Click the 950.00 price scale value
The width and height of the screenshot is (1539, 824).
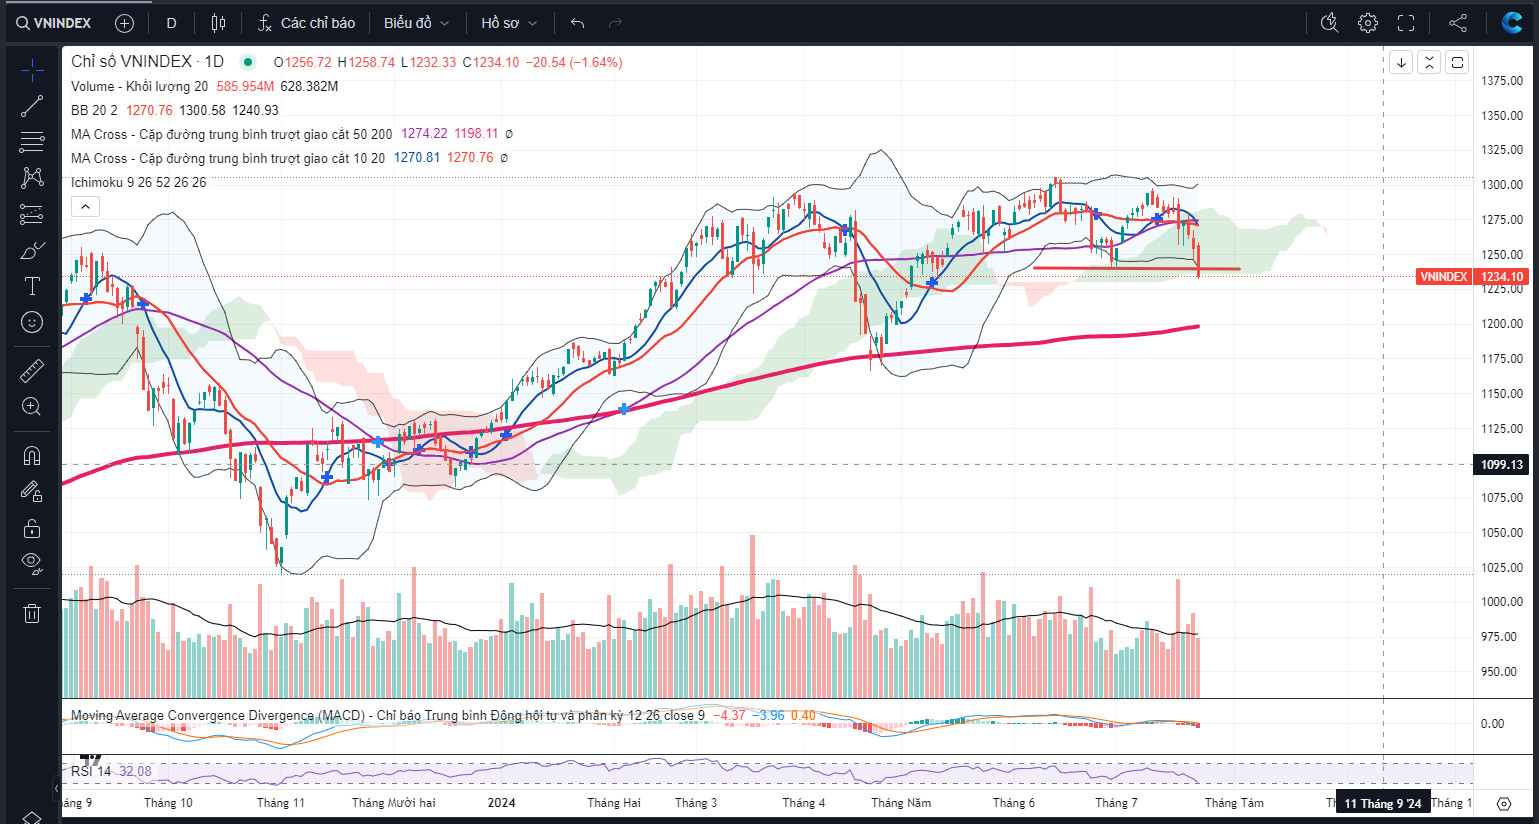click(x=1502, y=672)
